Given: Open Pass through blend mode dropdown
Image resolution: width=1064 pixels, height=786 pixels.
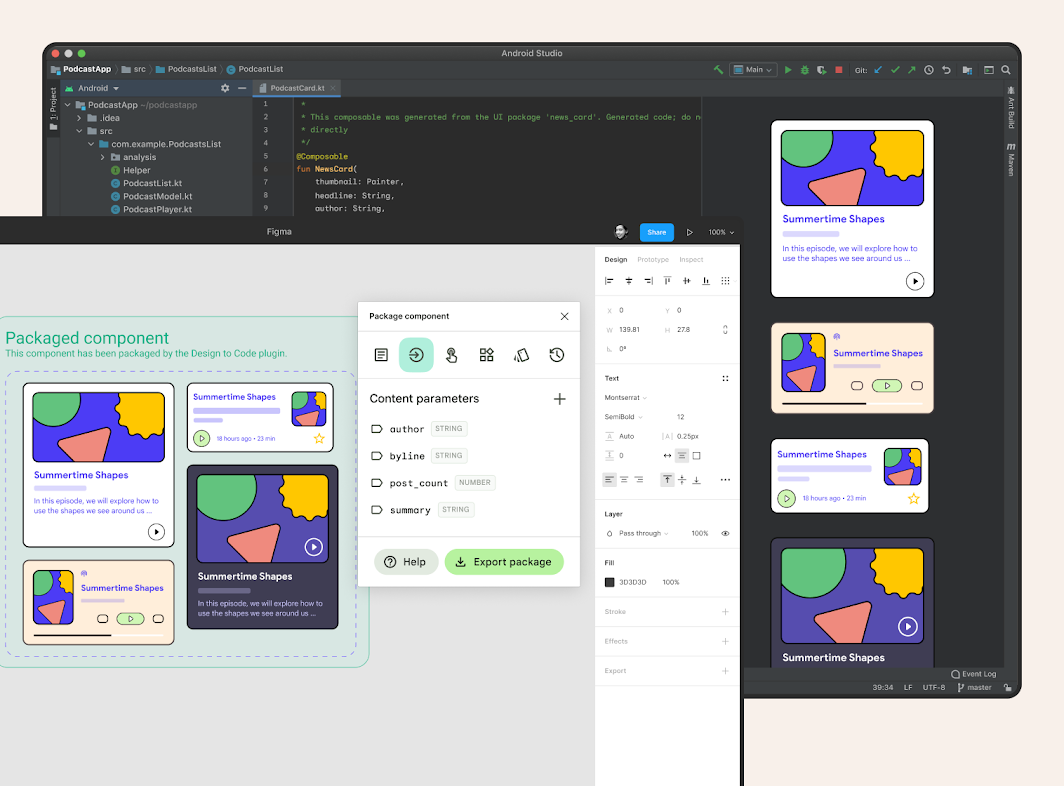Looking at the screenshot, I should click(x=643, y=534).
